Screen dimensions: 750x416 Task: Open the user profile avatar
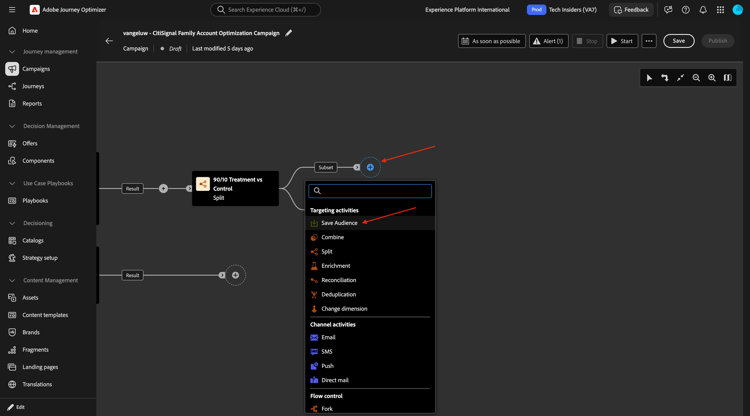click(738, 10)
